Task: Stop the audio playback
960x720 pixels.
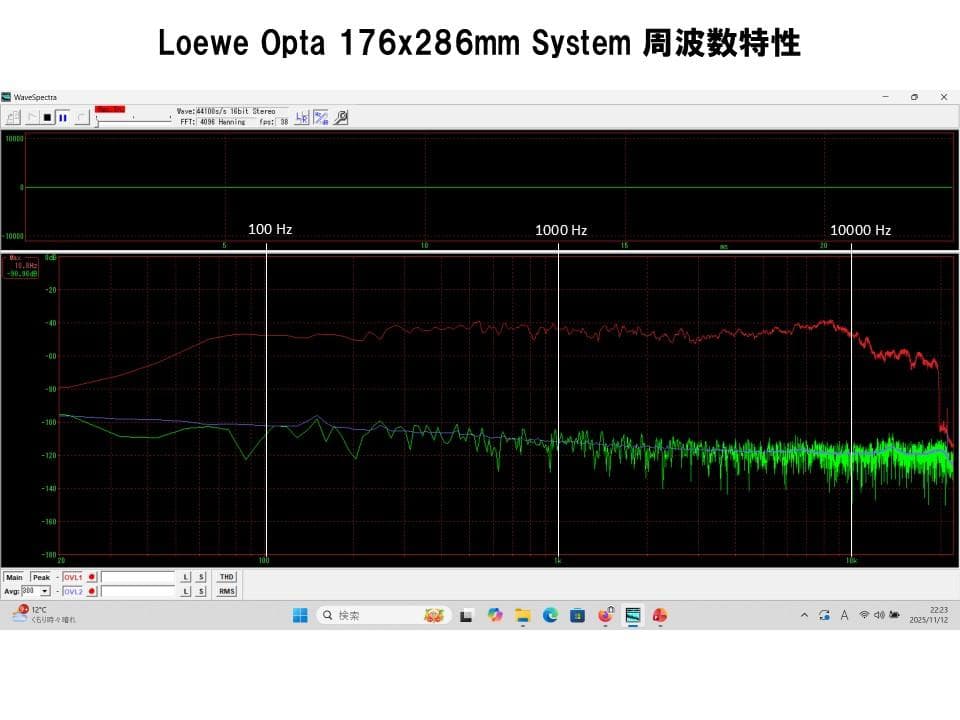Action: [47, 118]
